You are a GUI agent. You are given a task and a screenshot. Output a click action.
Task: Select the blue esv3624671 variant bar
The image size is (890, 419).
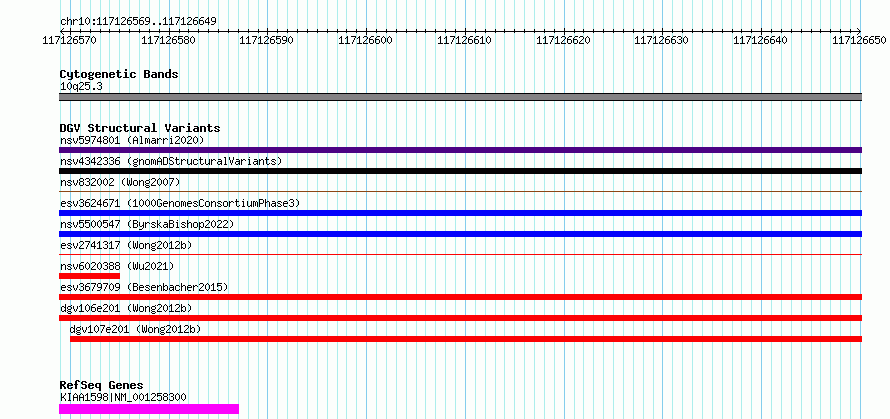click(460, 213)
